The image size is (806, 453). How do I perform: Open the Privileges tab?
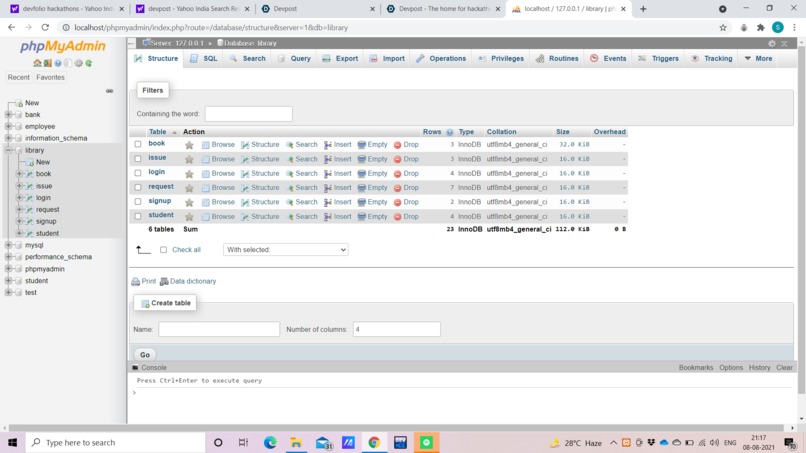coord(501,59)
